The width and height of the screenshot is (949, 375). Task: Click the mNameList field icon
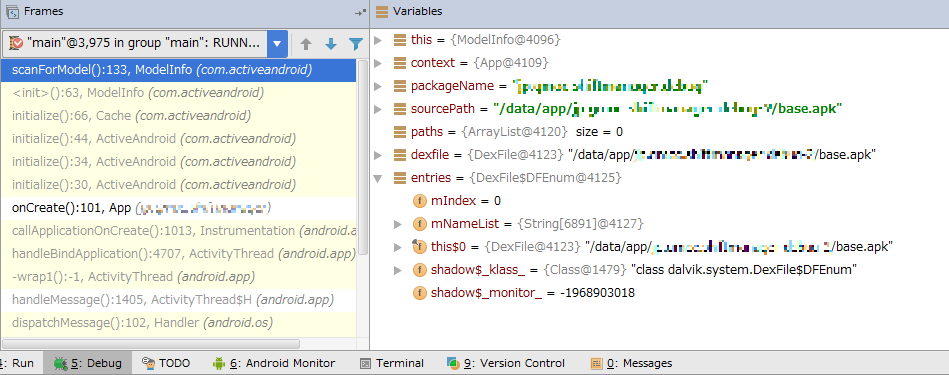(419, 224)
